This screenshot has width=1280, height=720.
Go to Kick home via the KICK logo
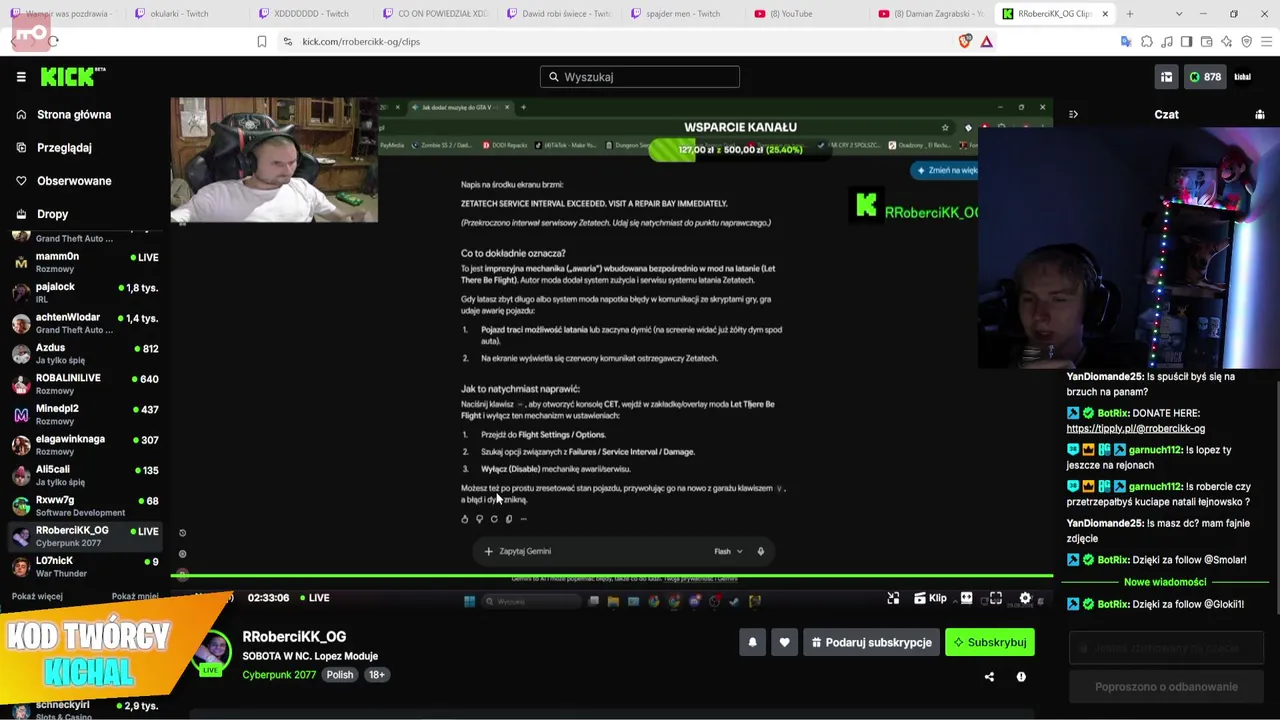[x=73, y=77]
